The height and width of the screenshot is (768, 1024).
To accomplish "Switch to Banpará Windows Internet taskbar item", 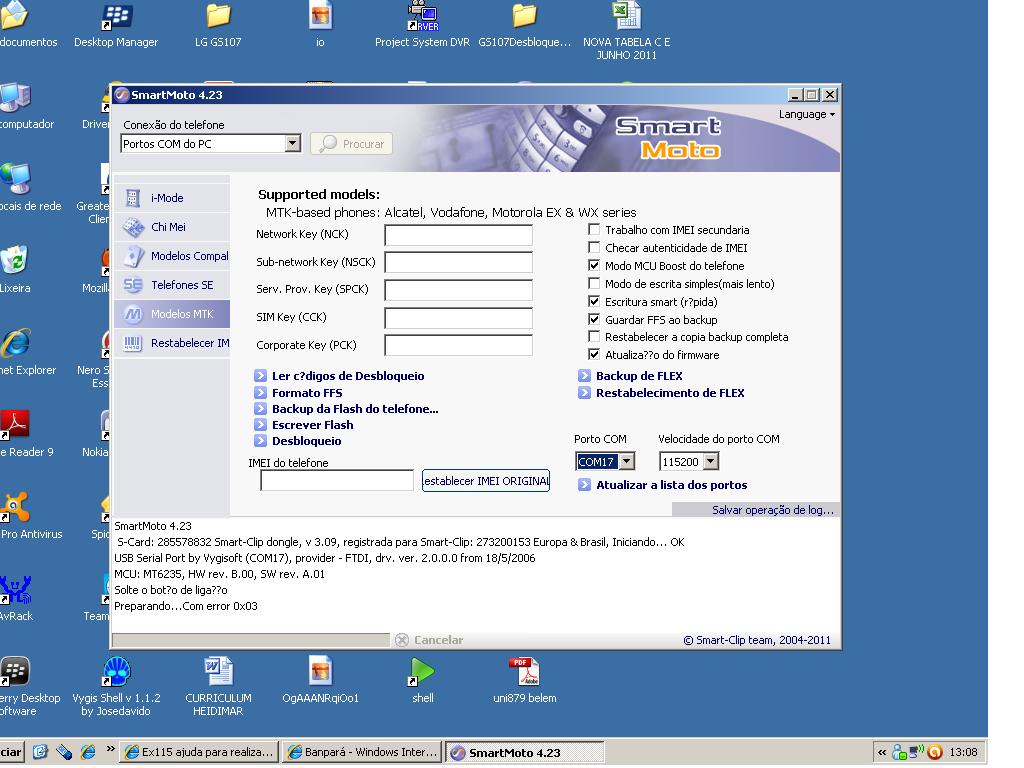I will 362,752.
